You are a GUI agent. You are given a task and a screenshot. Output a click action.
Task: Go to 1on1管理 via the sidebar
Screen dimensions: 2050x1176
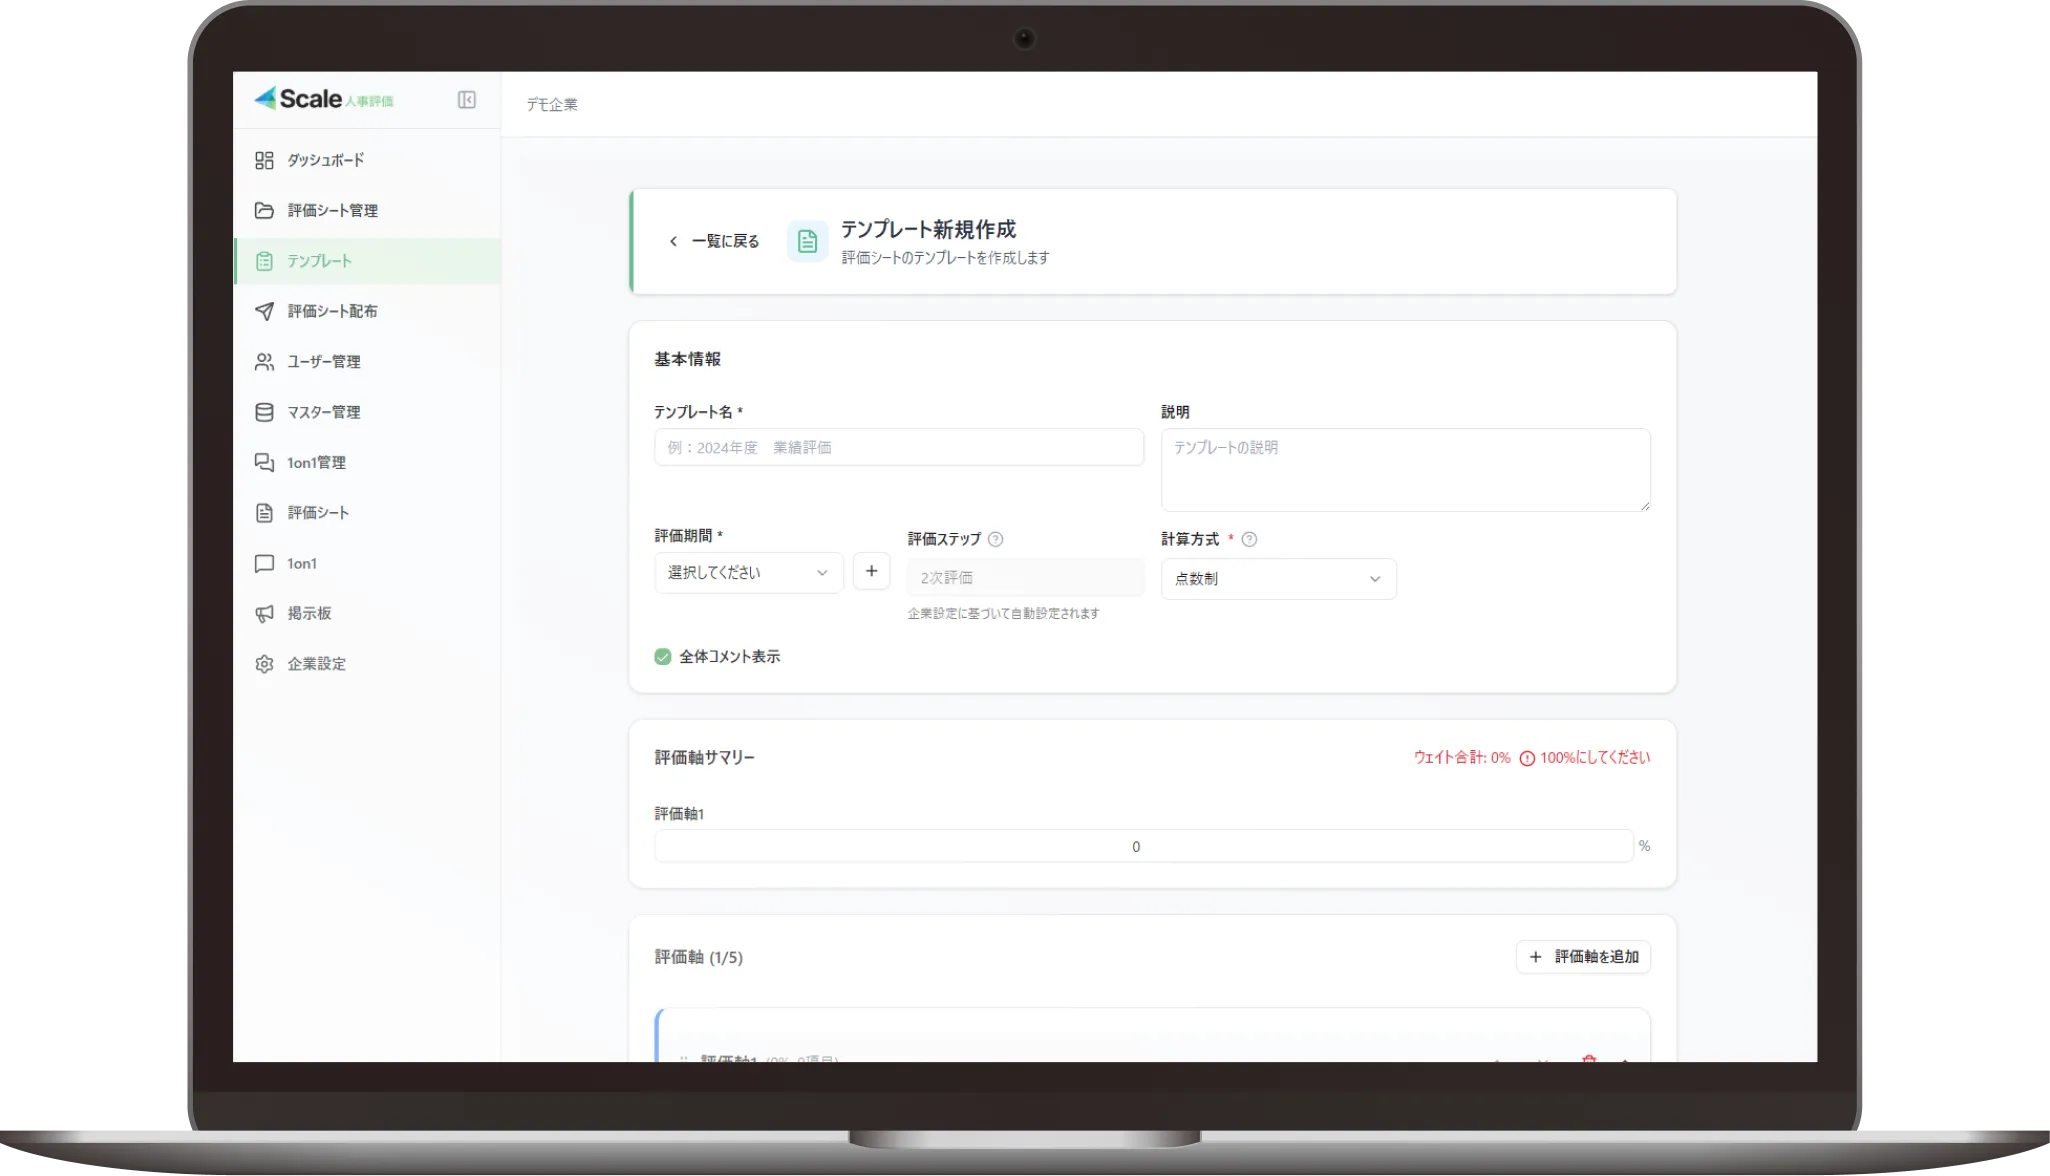pyautogui.click(x=316, y=462)
